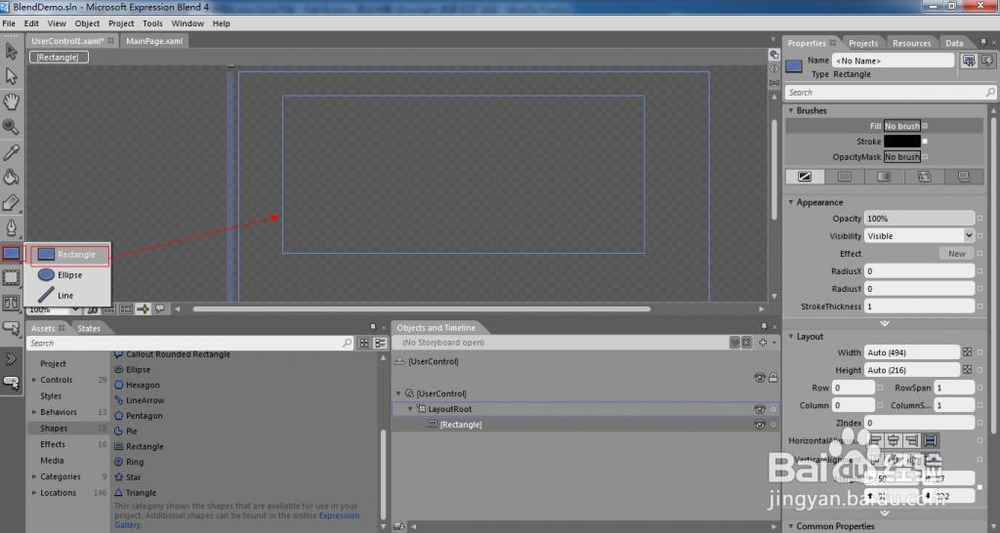Select the TextBlock text tool
The height and width of the screenshot is (533, 1000).
point(11,303)
